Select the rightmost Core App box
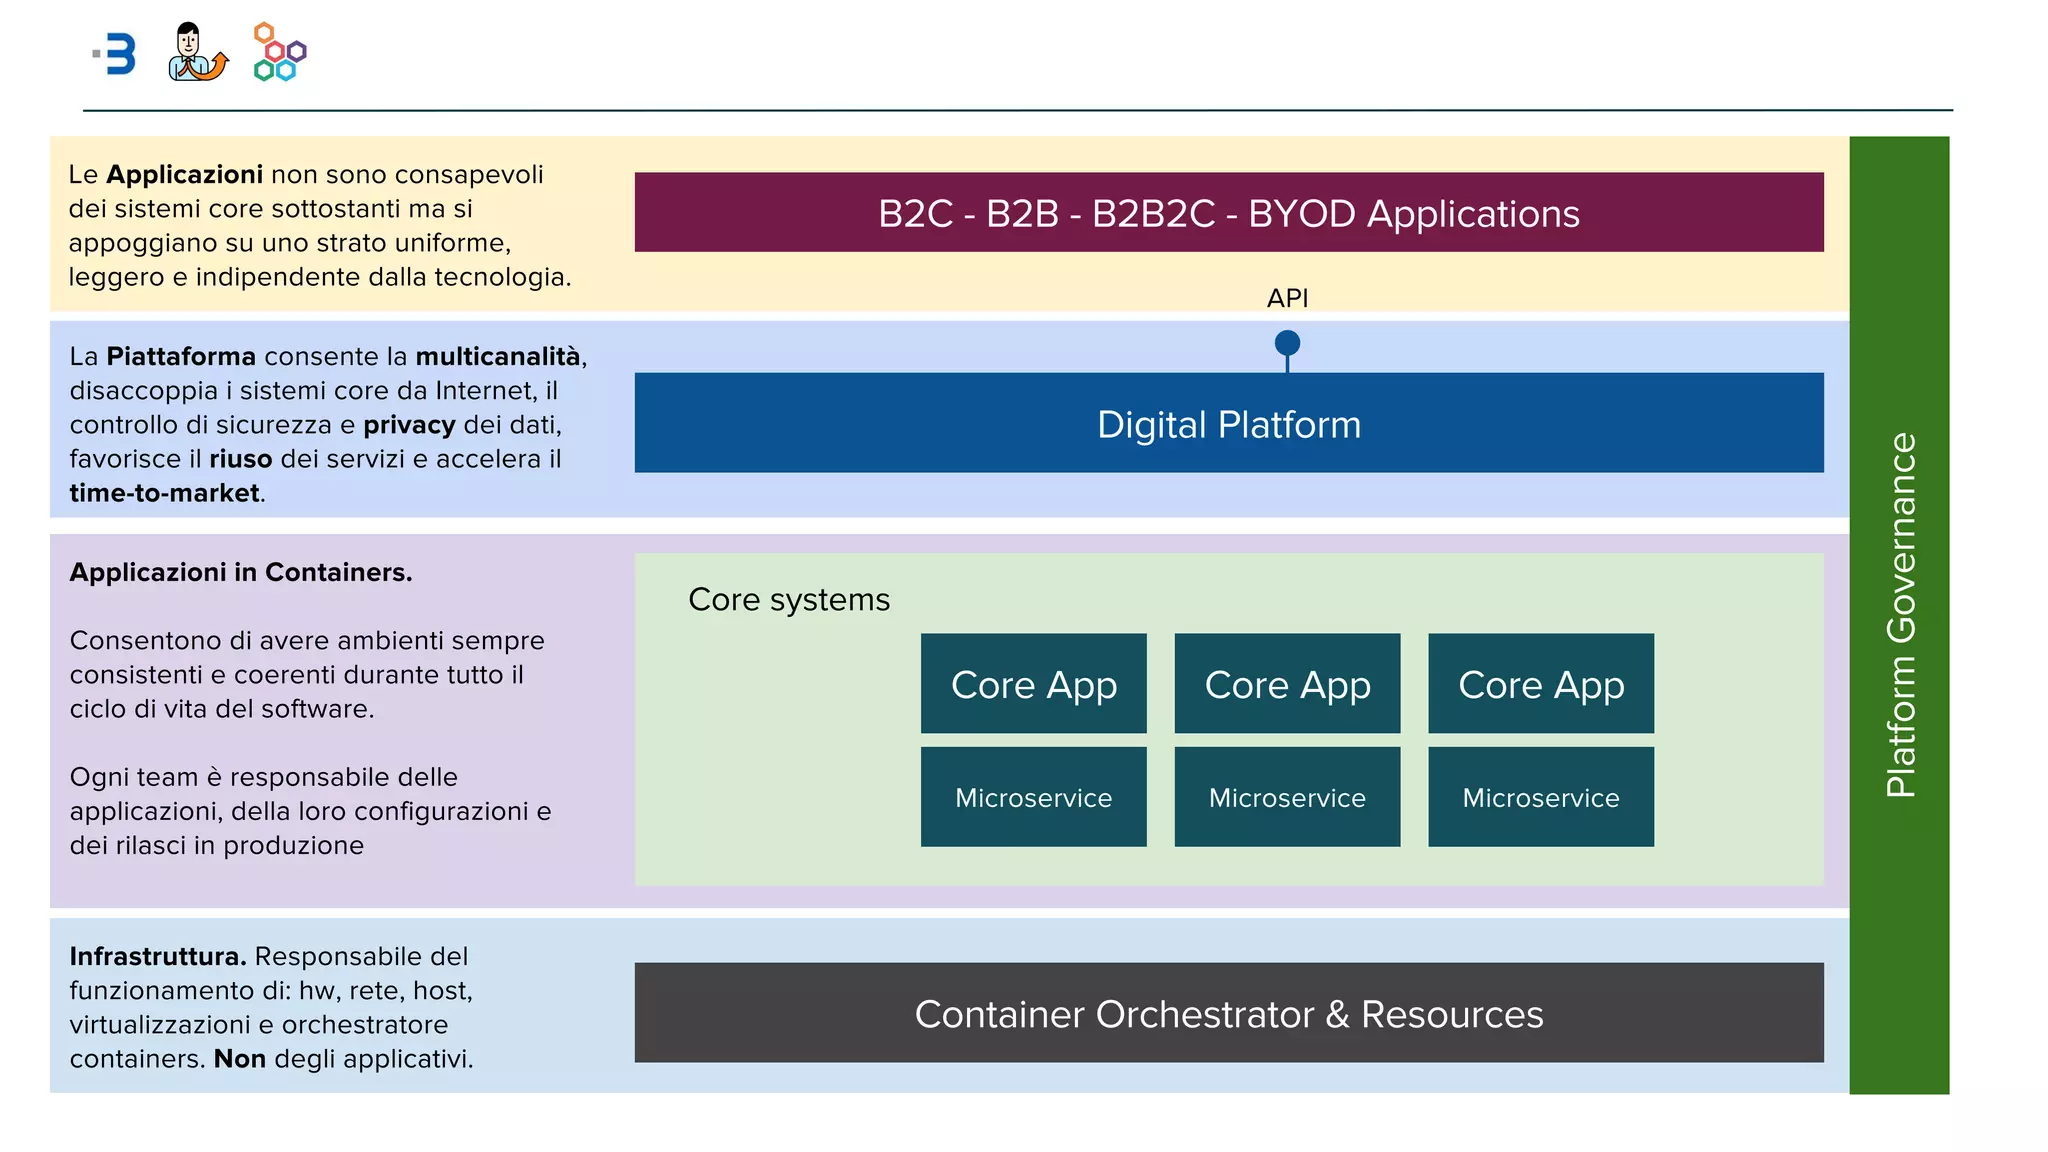 click(x=1540, y=684)
